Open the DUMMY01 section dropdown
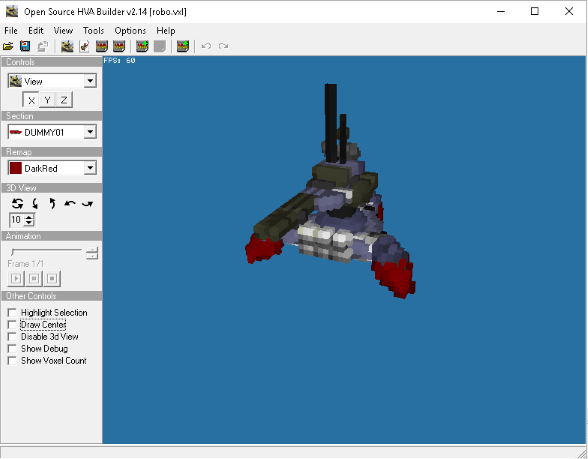588x459 pixels. pyautogui.click(x=90, y=132)
